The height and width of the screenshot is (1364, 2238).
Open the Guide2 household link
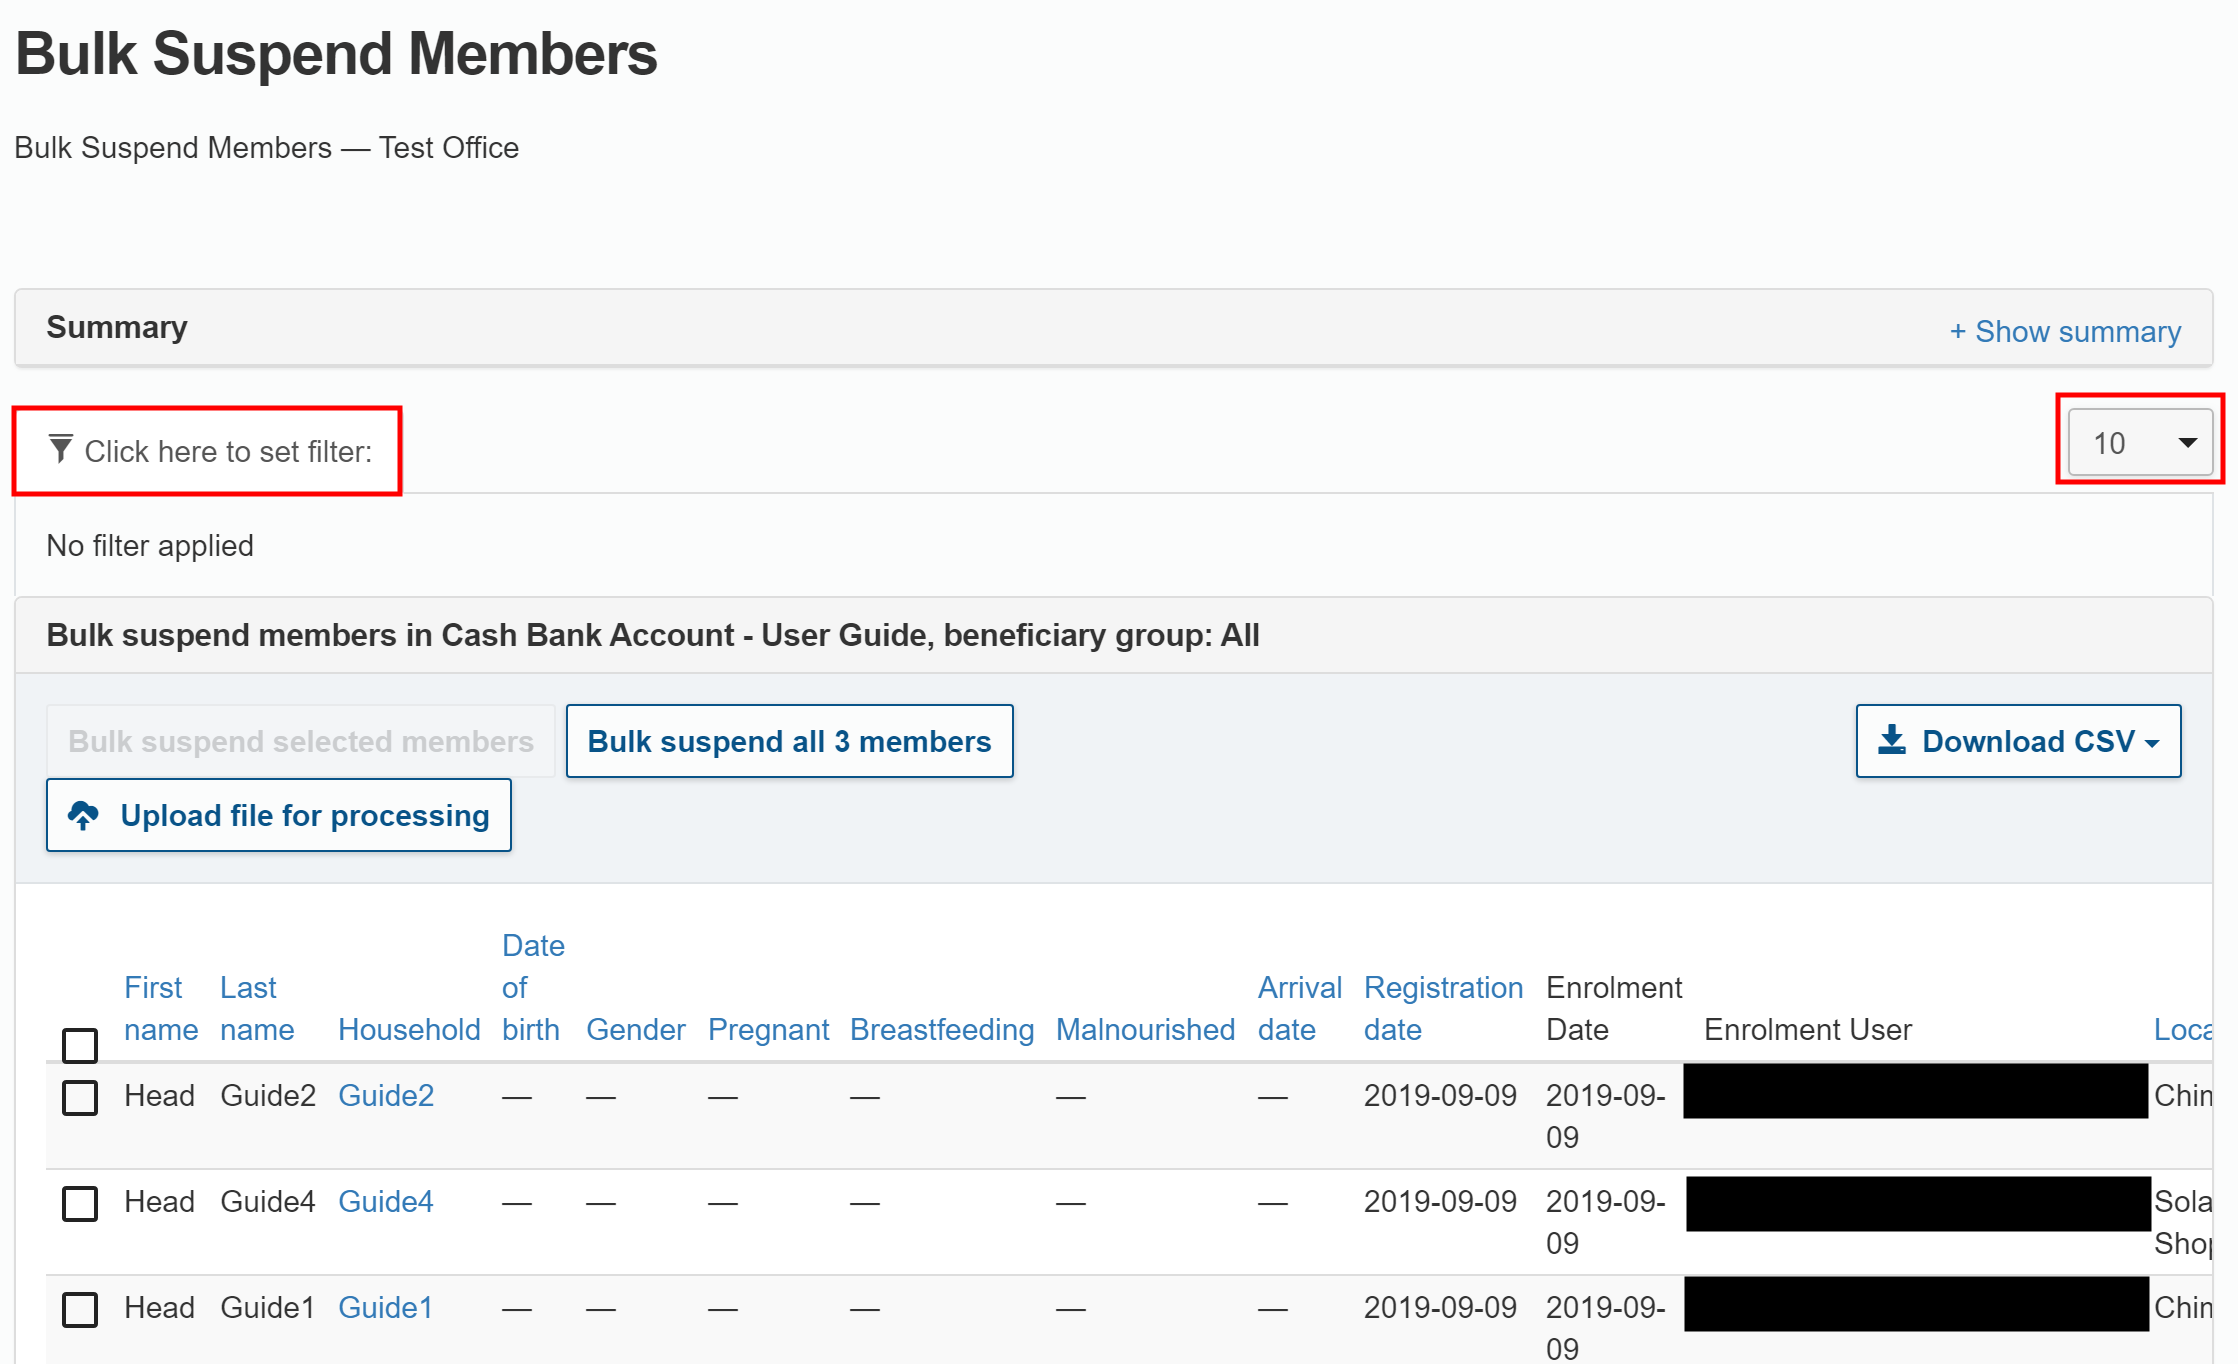386,1095
